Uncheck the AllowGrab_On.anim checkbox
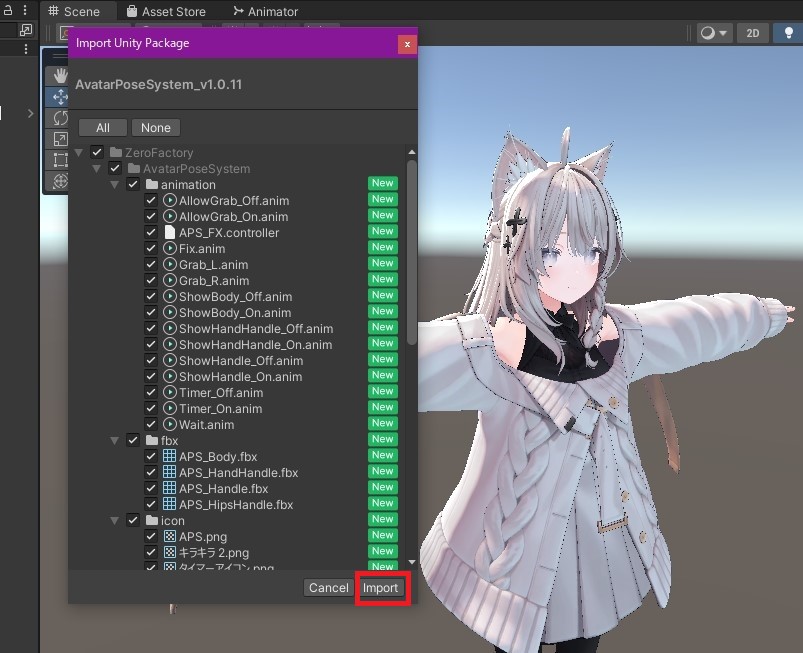This screenshot has width=803, height=653. click(151, 216)
